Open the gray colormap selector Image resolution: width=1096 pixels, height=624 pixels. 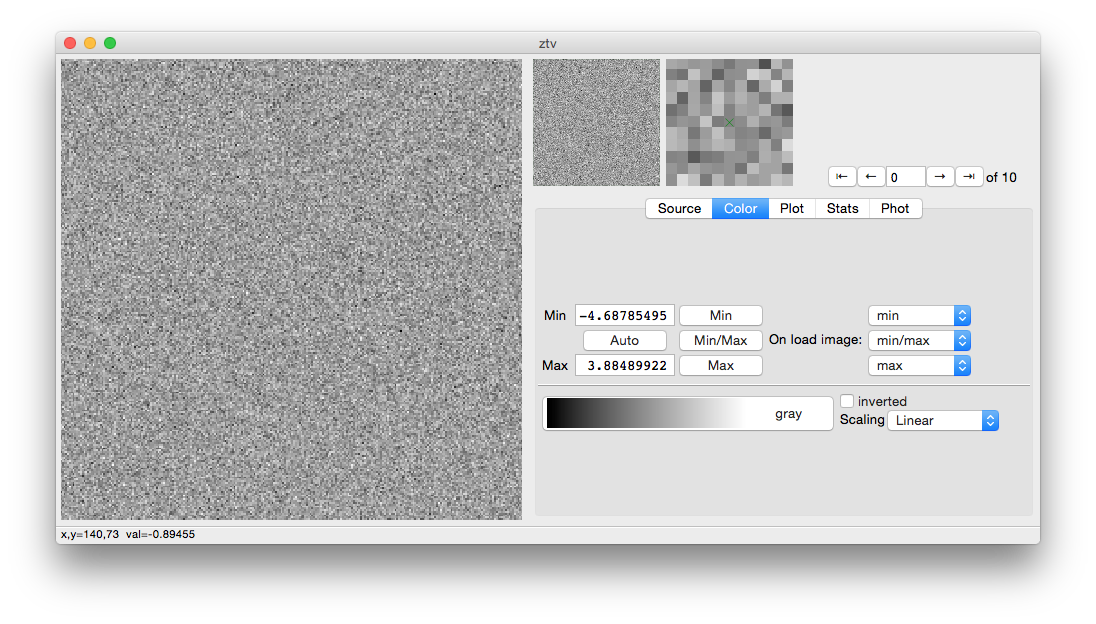688,414
